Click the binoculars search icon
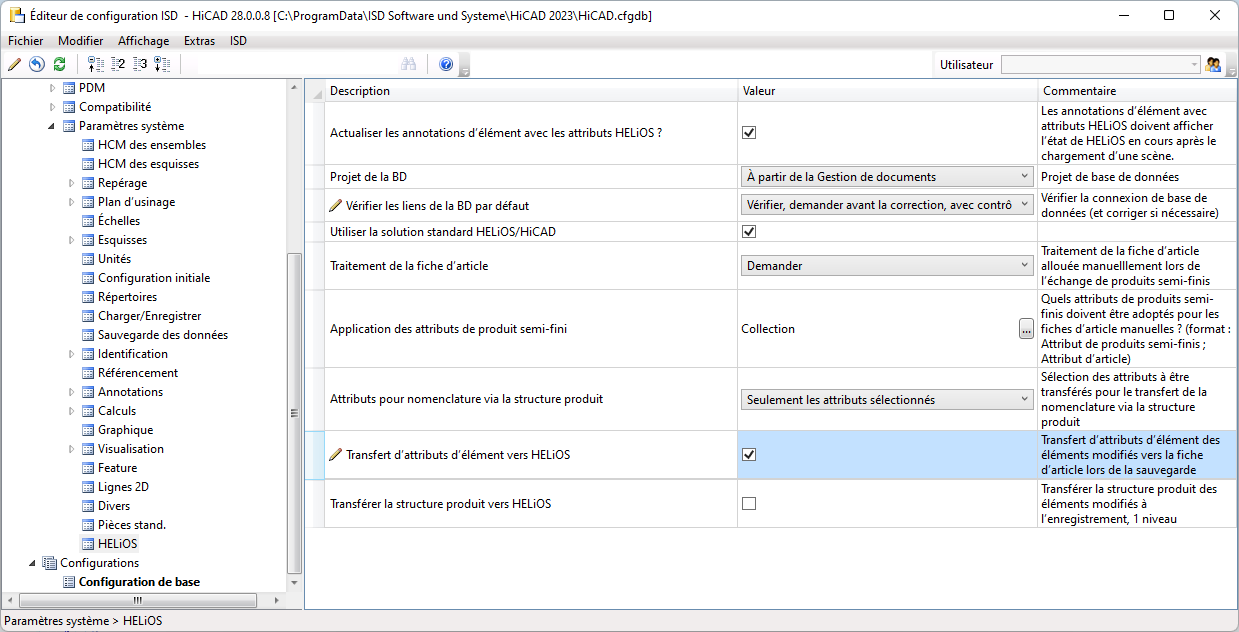 click(x=409, y=64)
